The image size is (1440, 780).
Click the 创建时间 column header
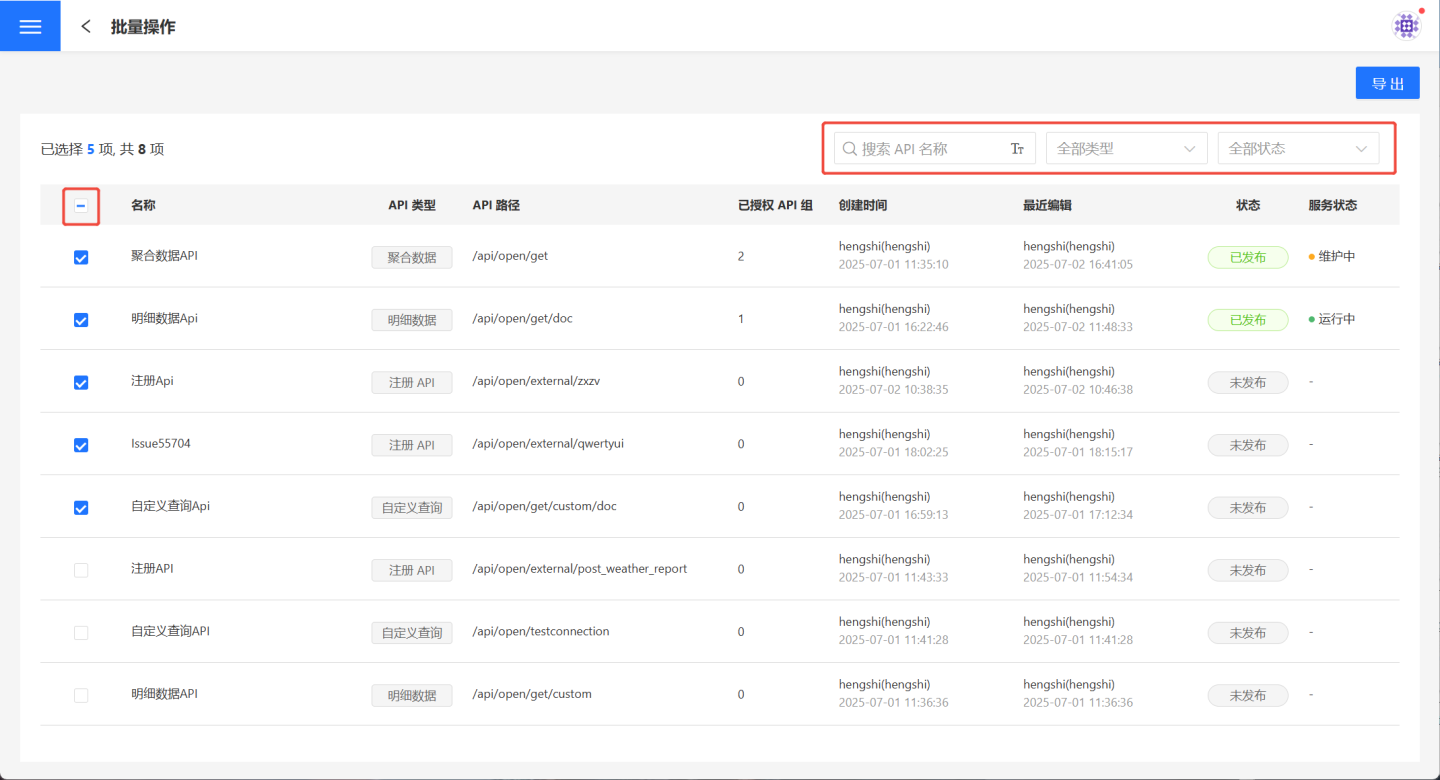tap(862, 206)
